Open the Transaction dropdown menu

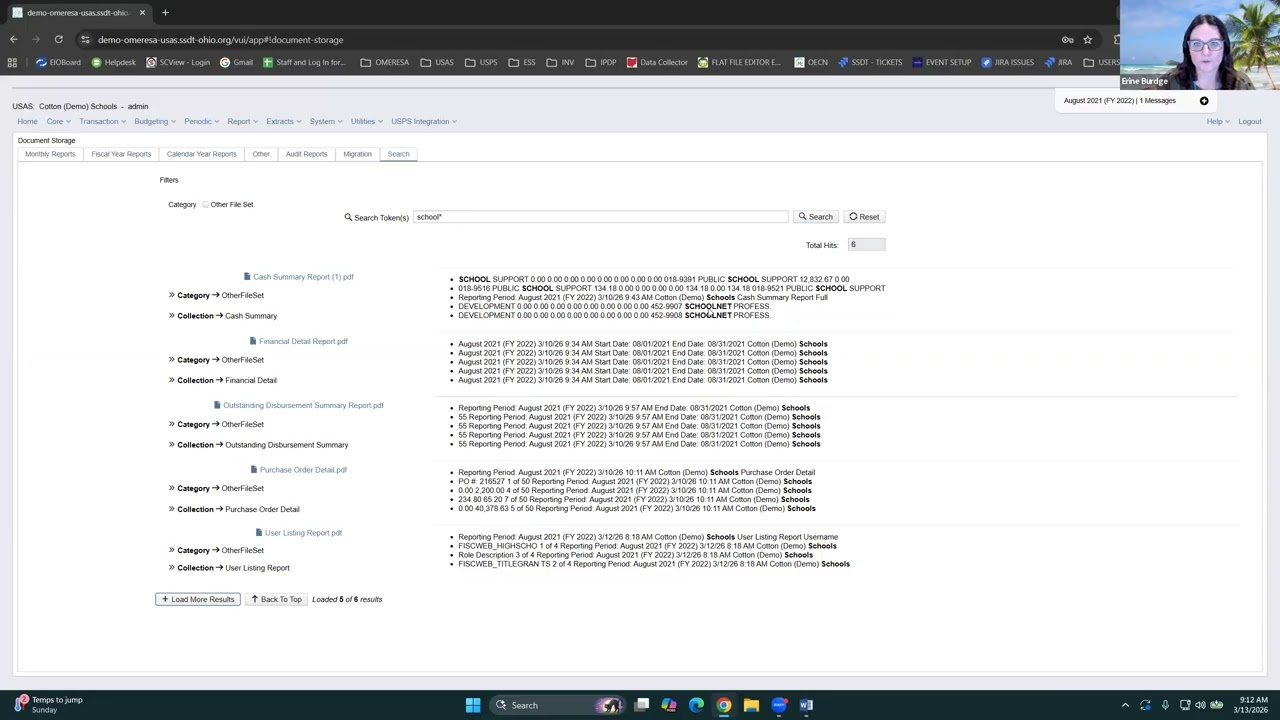[x=102, y=121]
